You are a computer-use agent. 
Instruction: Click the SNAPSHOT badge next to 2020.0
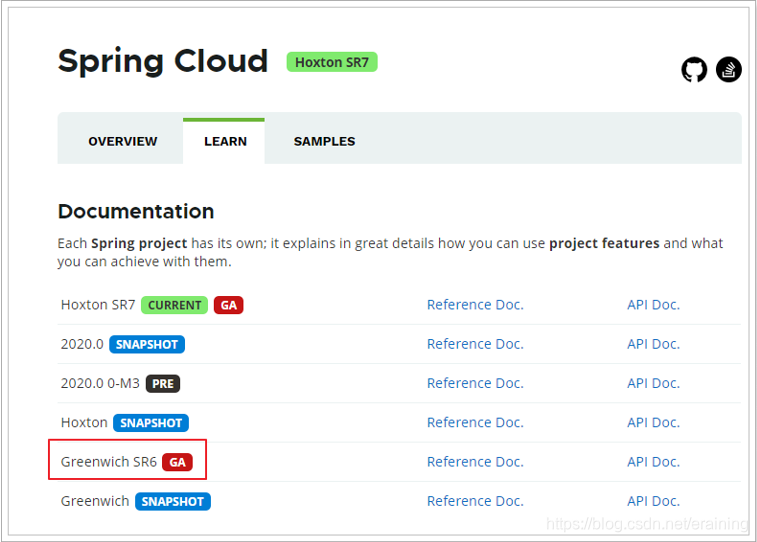coord(147,344)
